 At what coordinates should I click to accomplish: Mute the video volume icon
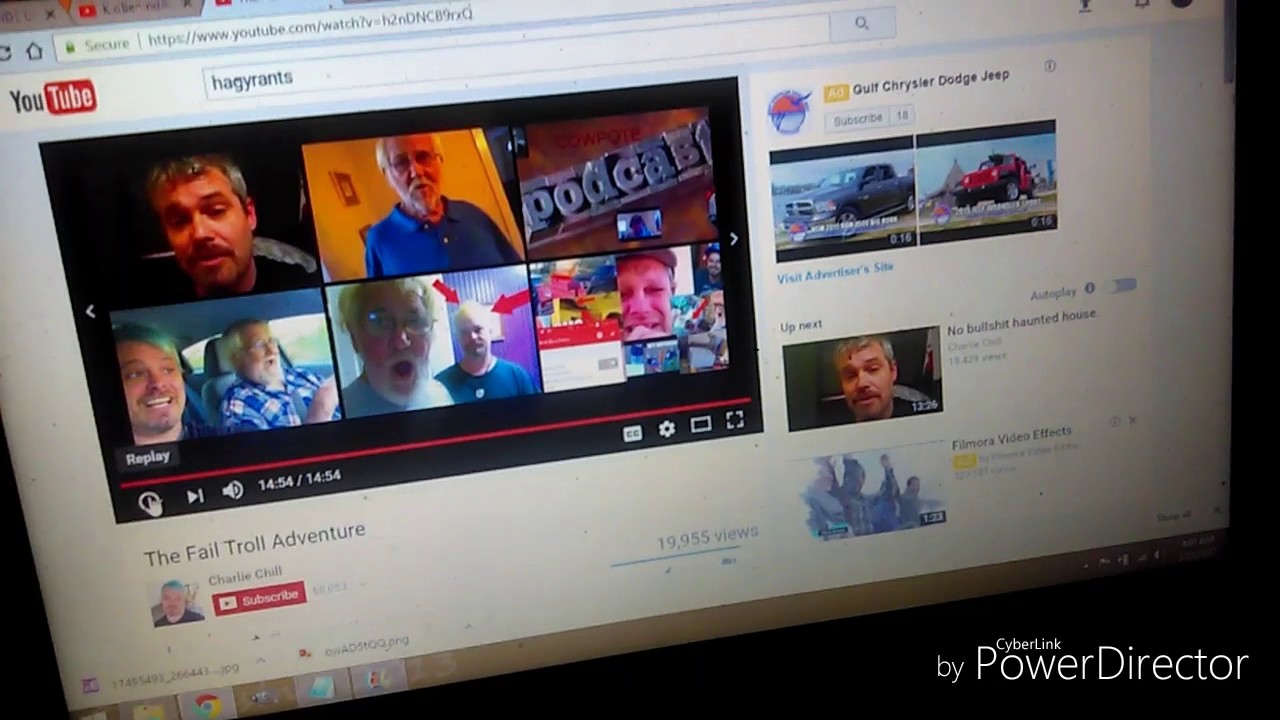[232, 490]
